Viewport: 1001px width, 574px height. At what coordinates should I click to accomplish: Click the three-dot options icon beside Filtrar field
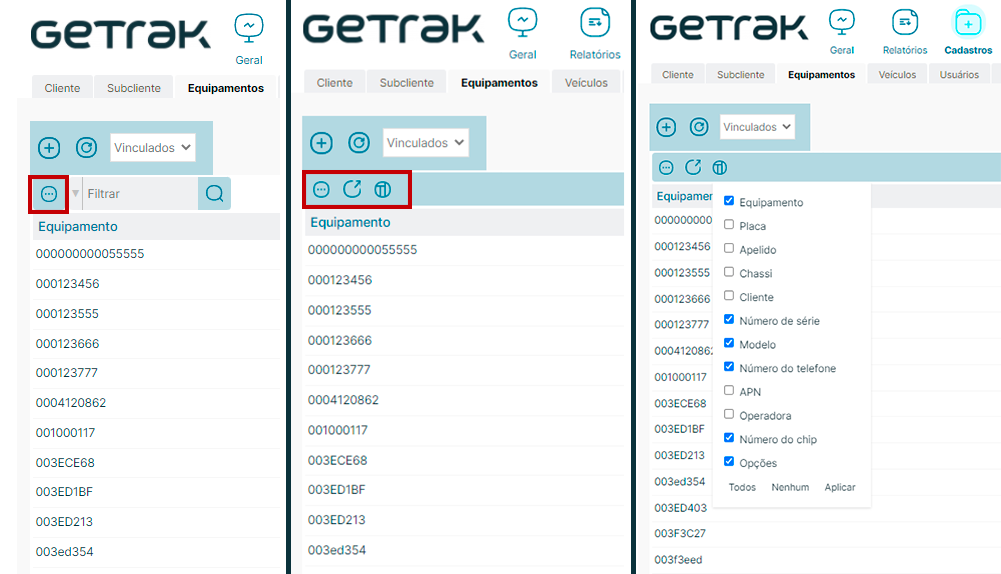point(49,193)
